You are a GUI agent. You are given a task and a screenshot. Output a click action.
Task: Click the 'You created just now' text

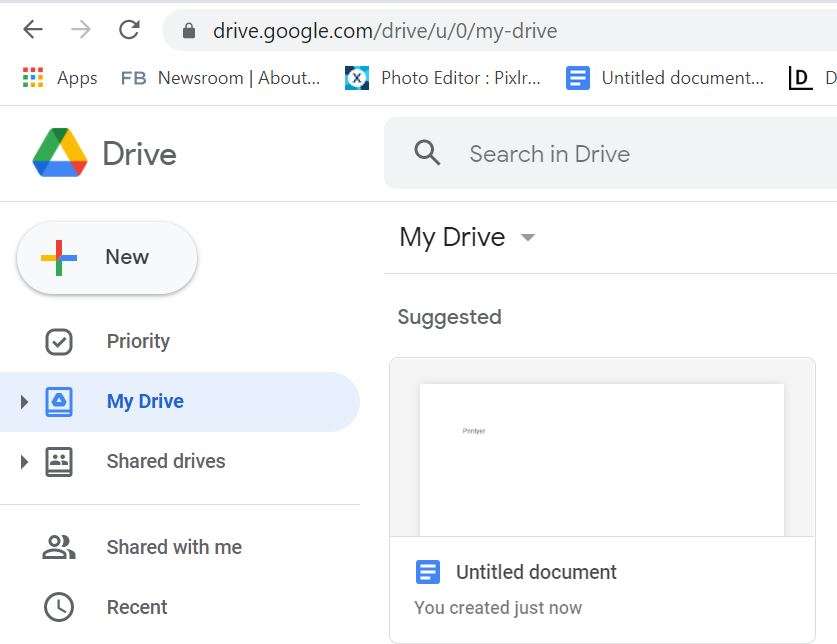point(498,608)
